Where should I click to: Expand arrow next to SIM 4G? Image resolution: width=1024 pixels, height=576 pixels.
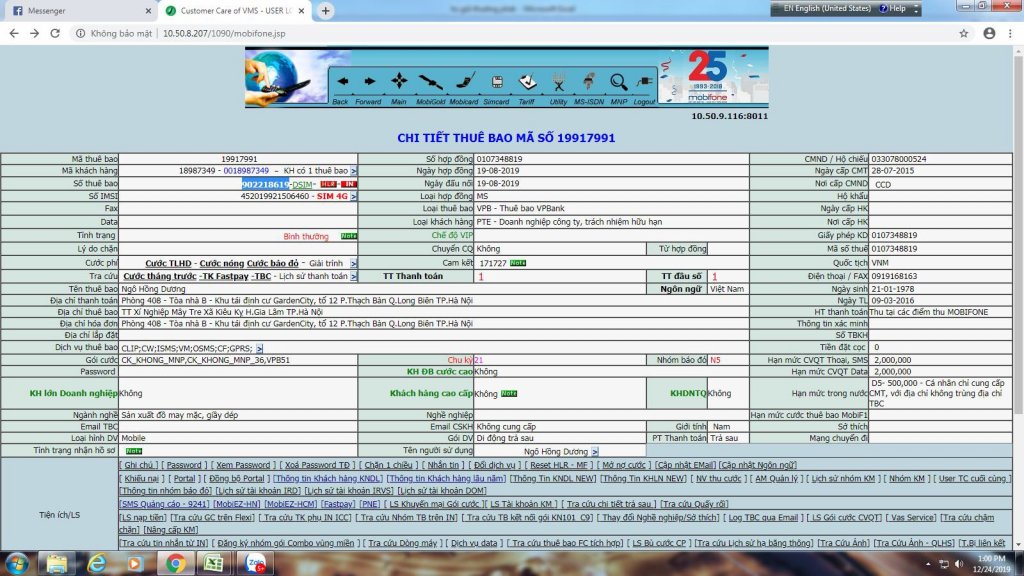(x=353, y=197)
